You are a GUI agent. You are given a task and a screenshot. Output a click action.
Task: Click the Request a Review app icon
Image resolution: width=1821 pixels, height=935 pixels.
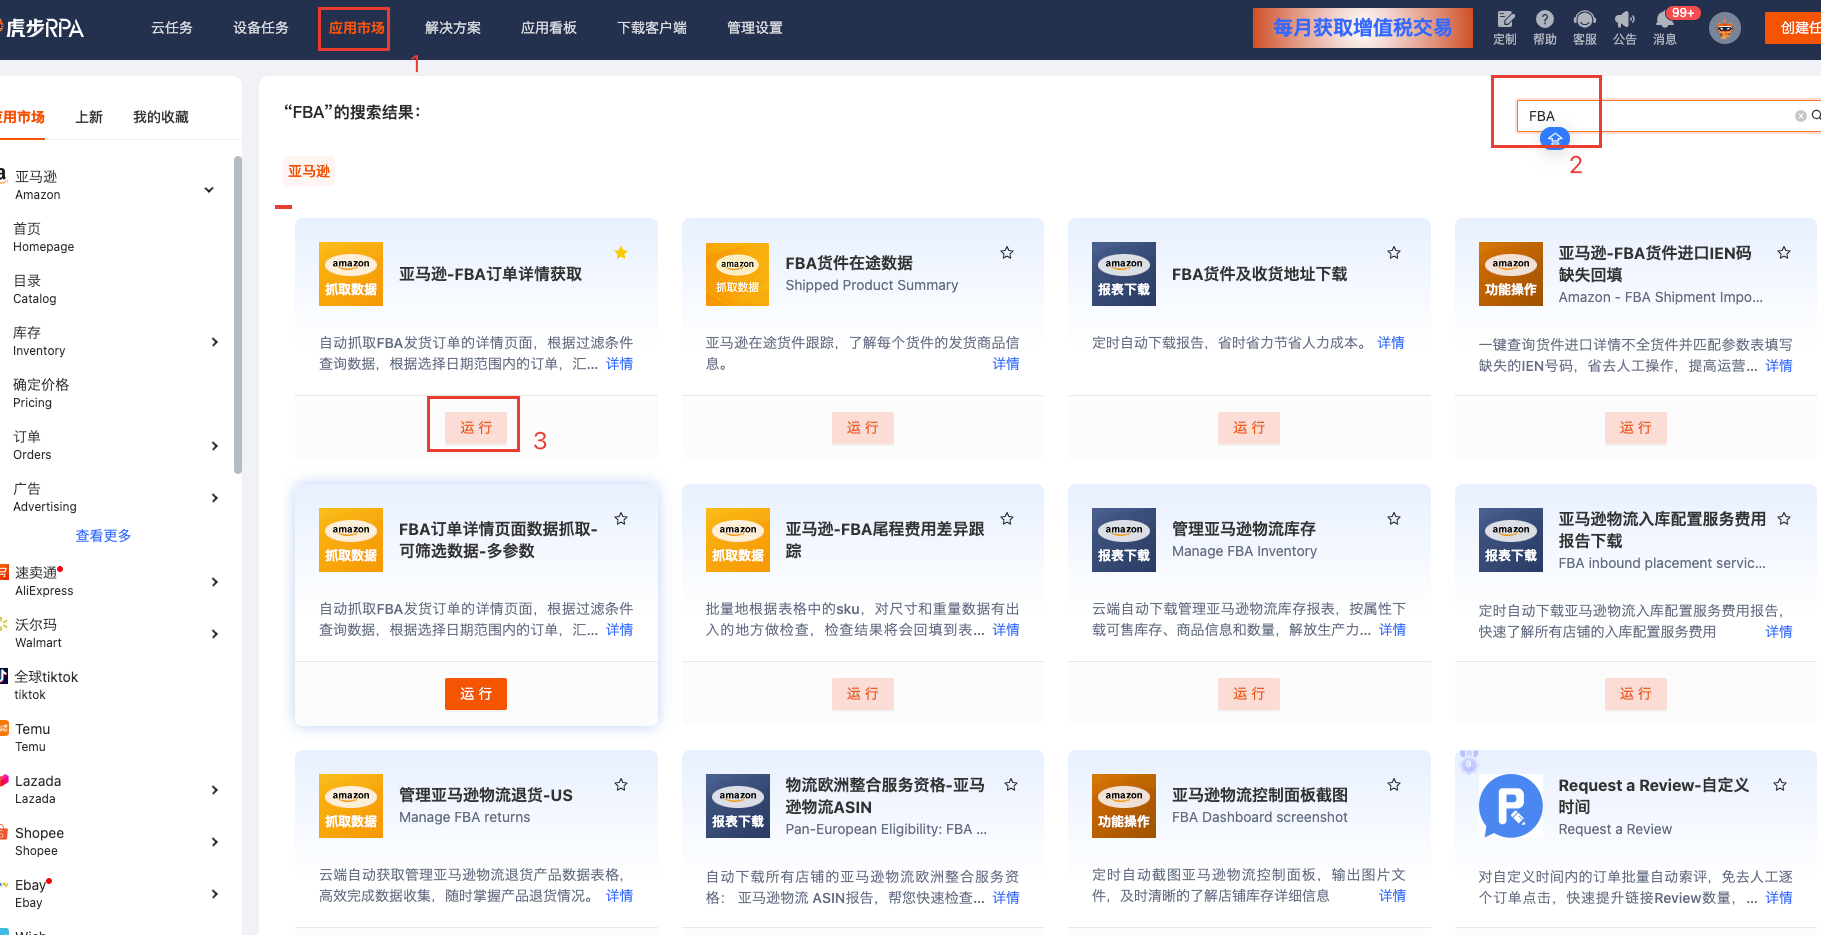click(x=1511, y=806)
